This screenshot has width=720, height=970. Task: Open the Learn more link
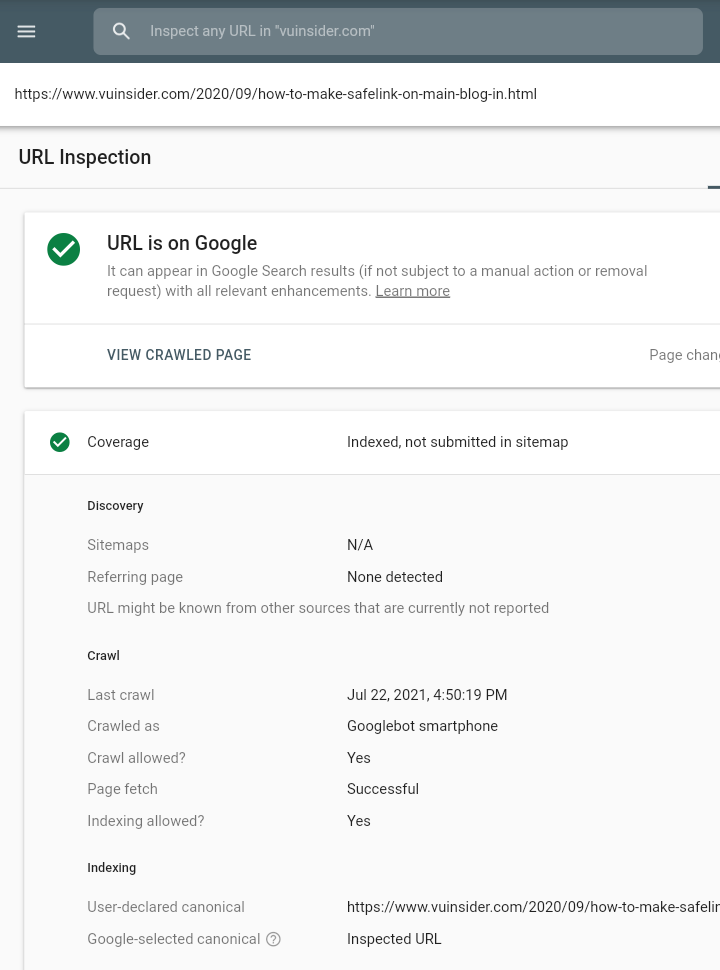[413, 291]
